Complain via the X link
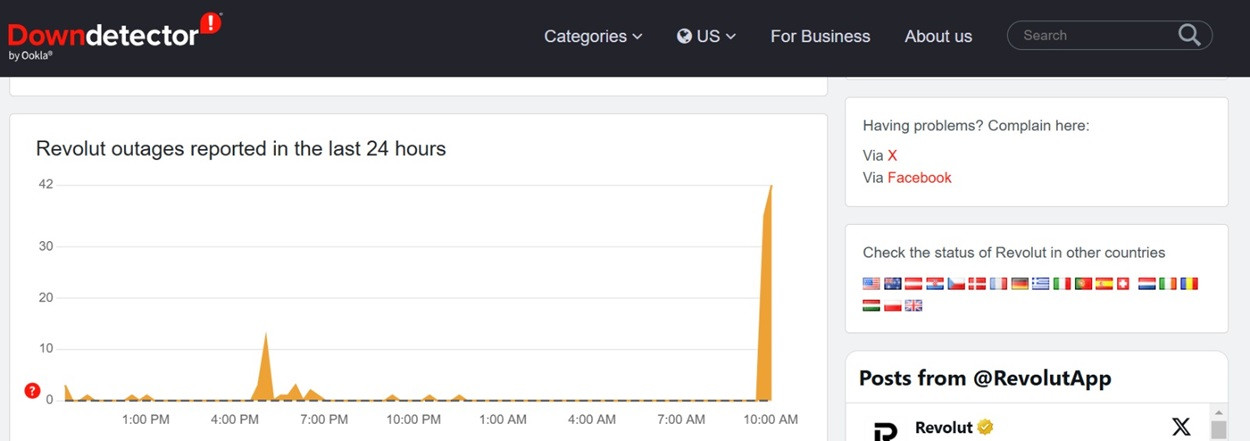Image resolution: width=1250 pixels, height=441 pixels. 892,155
